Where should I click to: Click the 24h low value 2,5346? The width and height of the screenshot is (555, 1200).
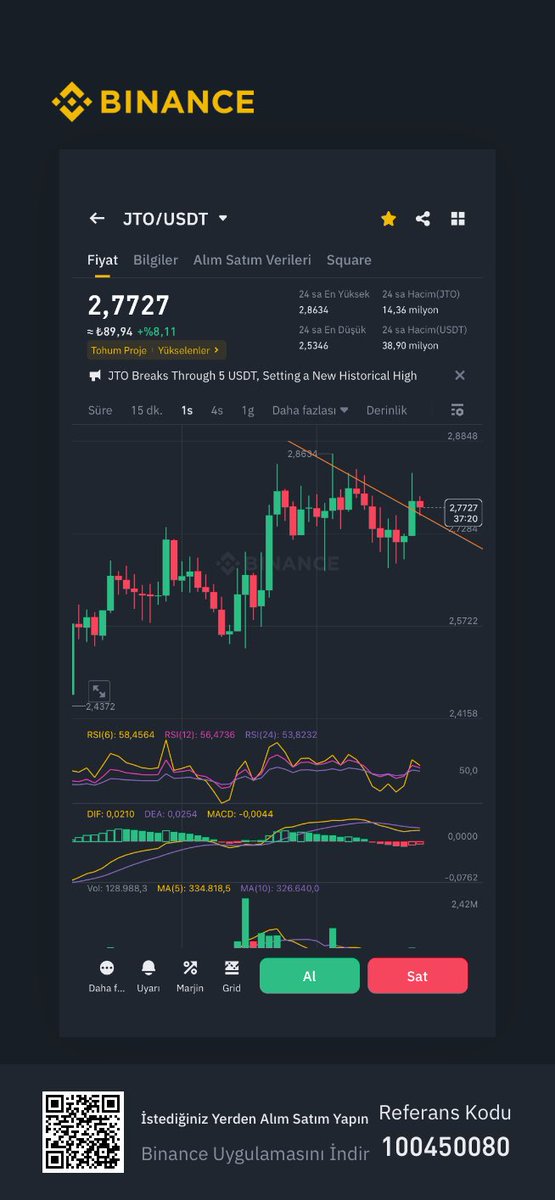point(313,345)
